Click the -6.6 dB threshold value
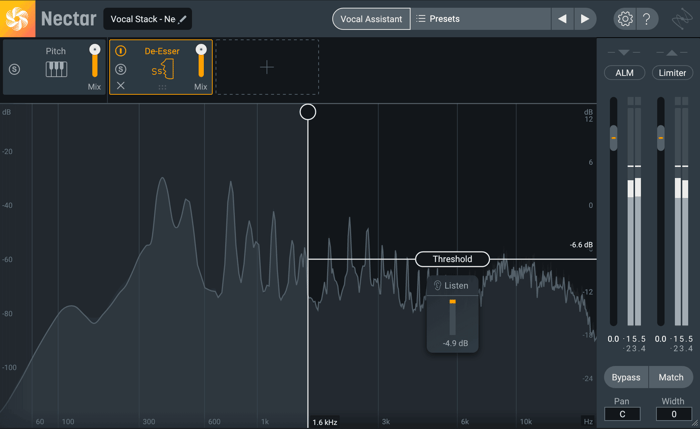The width and height of the screenshot is (700, 429). [581, 245]
